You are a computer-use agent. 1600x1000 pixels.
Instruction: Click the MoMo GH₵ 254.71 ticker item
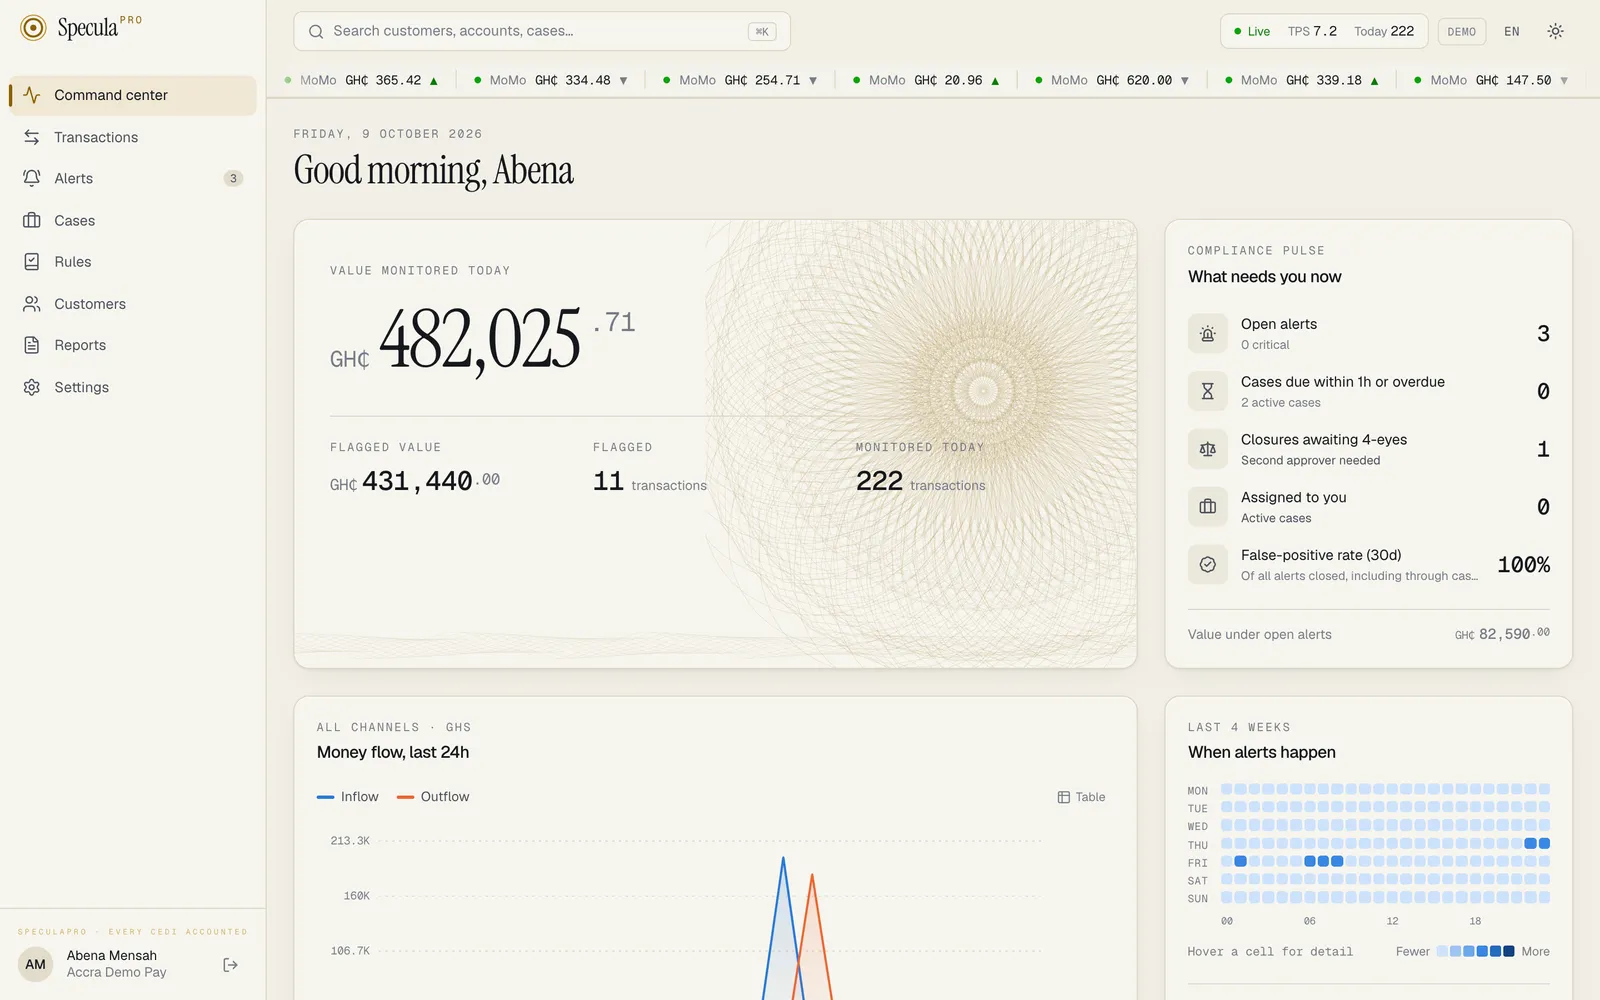[741, 80]
